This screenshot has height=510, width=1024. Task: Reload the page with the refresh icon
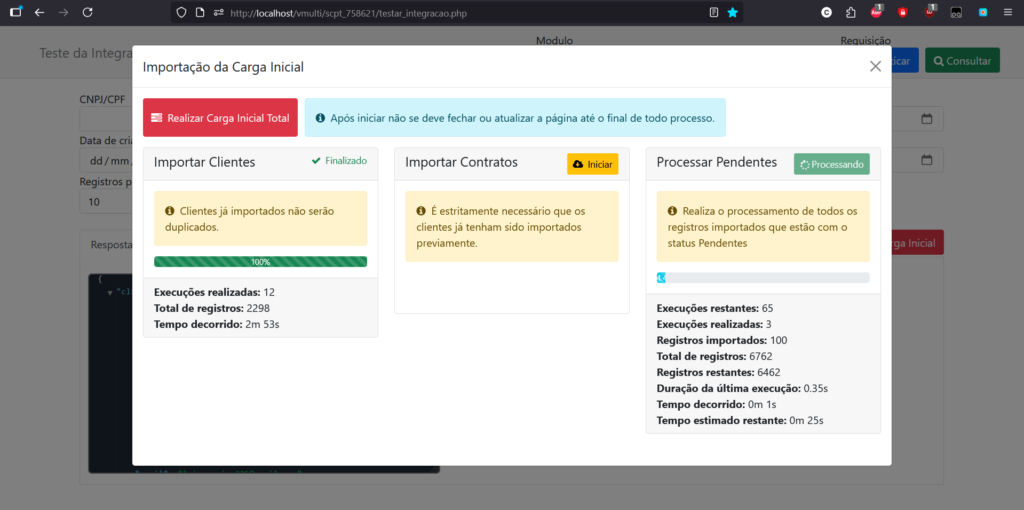[x=88, y=13]
